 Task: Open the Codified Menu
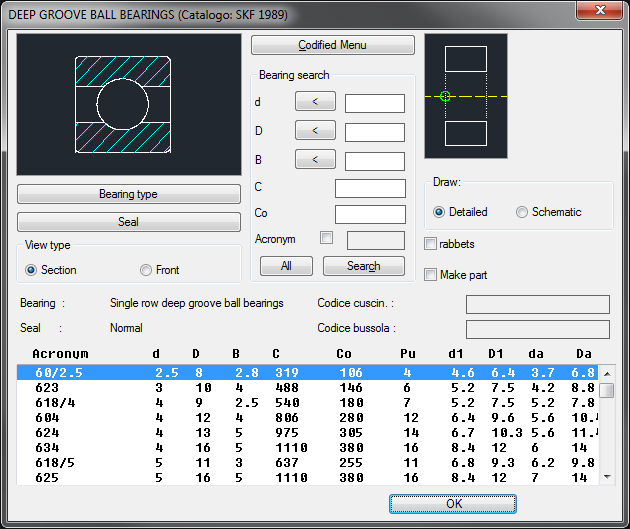(333, 45)
